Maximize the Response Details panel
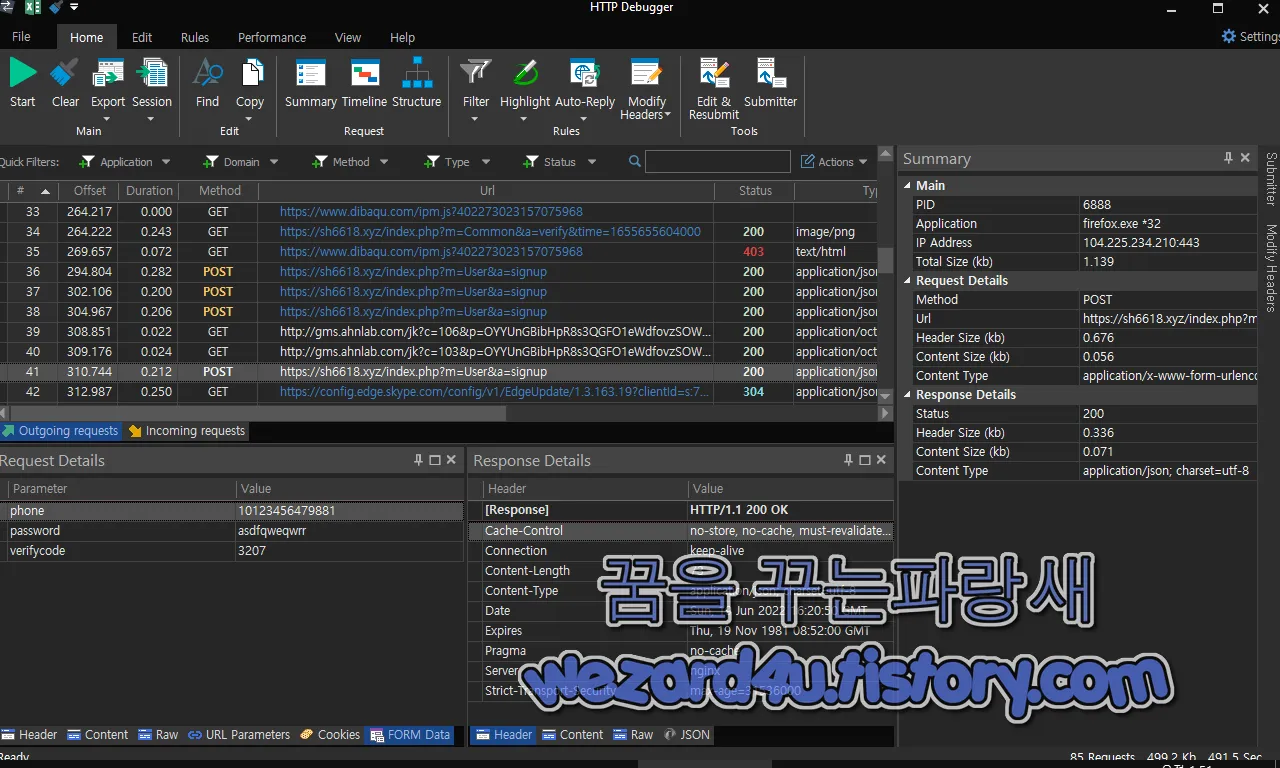The image size is (1280, 768). (x=864, y=460)
